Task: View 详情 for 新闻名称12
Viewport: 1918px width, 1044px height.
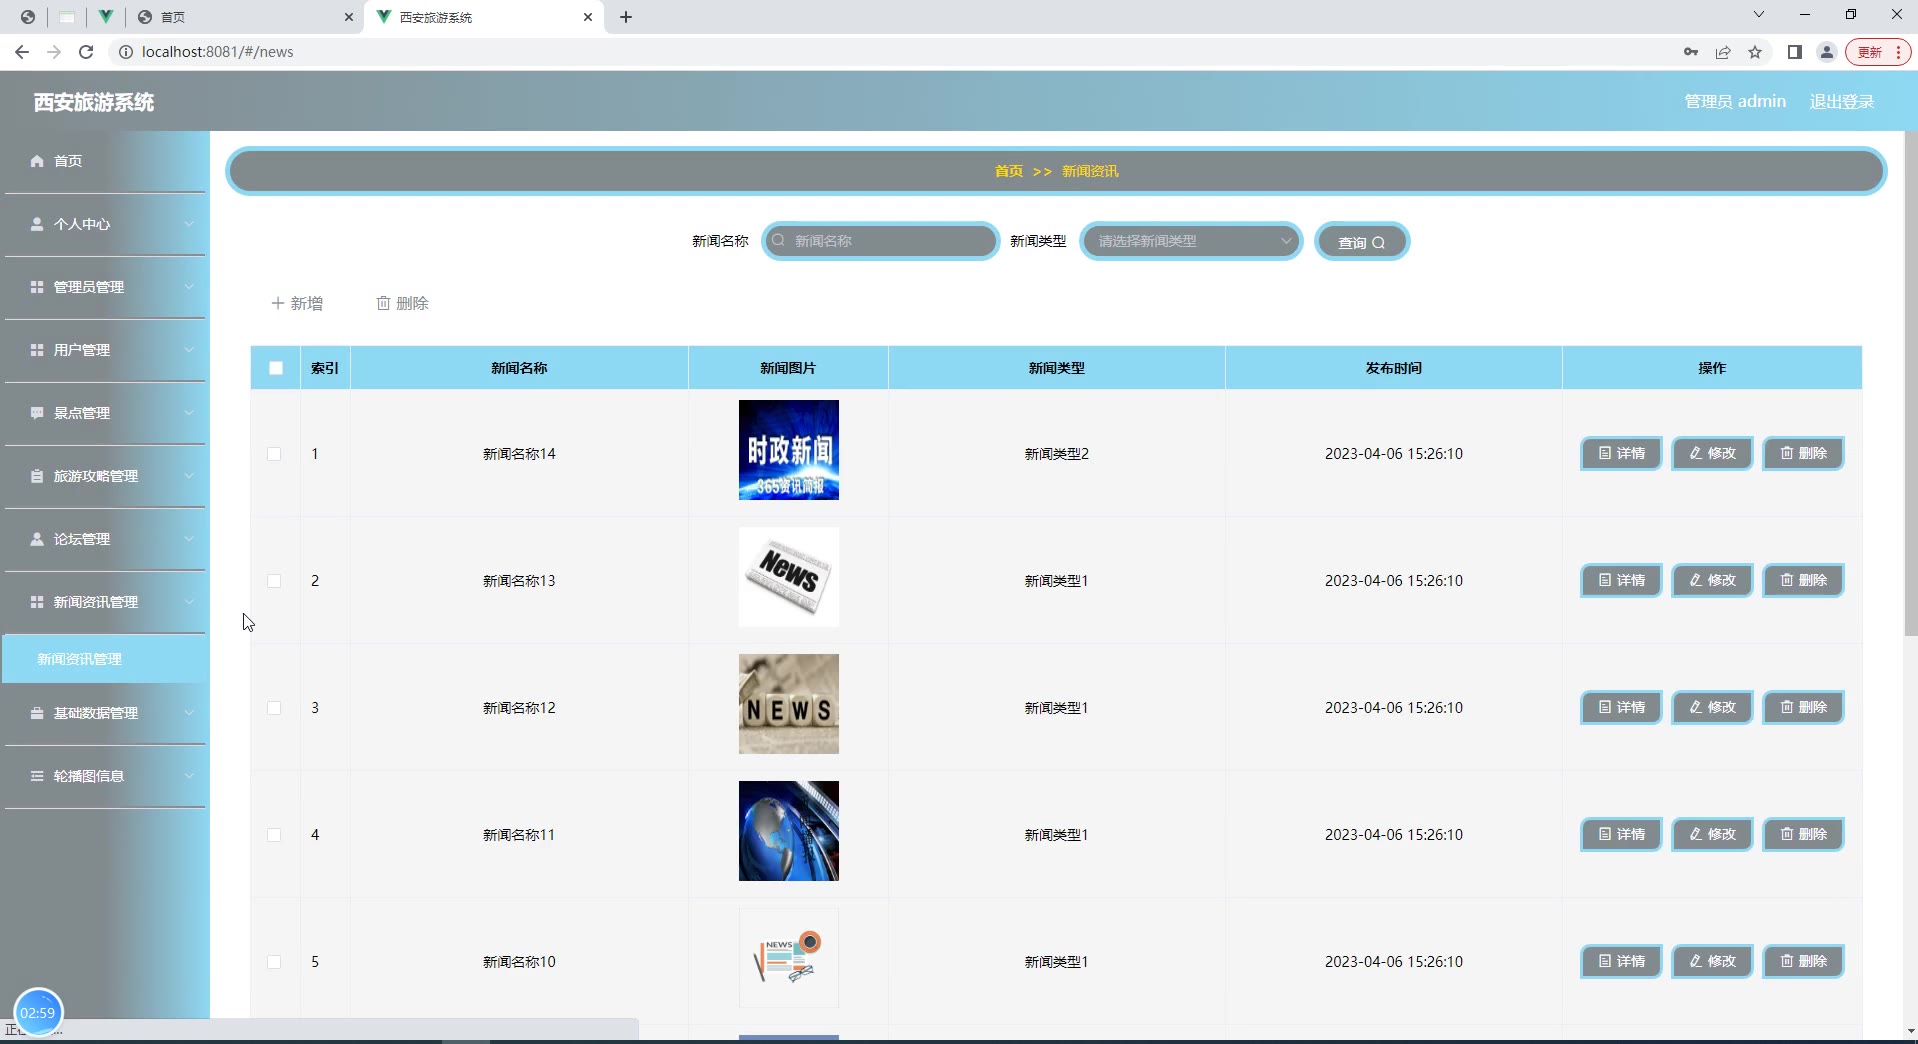Action: 1621,707
